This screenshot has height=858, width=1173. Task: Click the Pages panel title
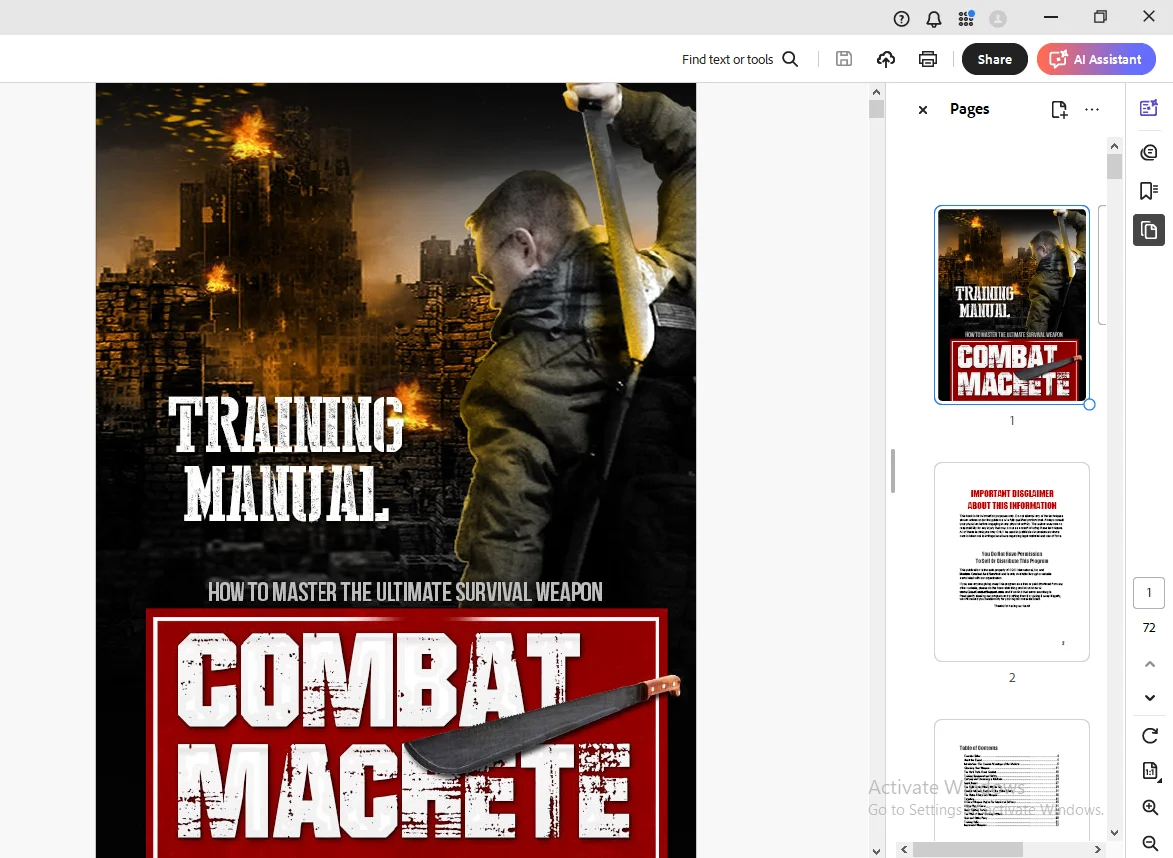[970, 109]
